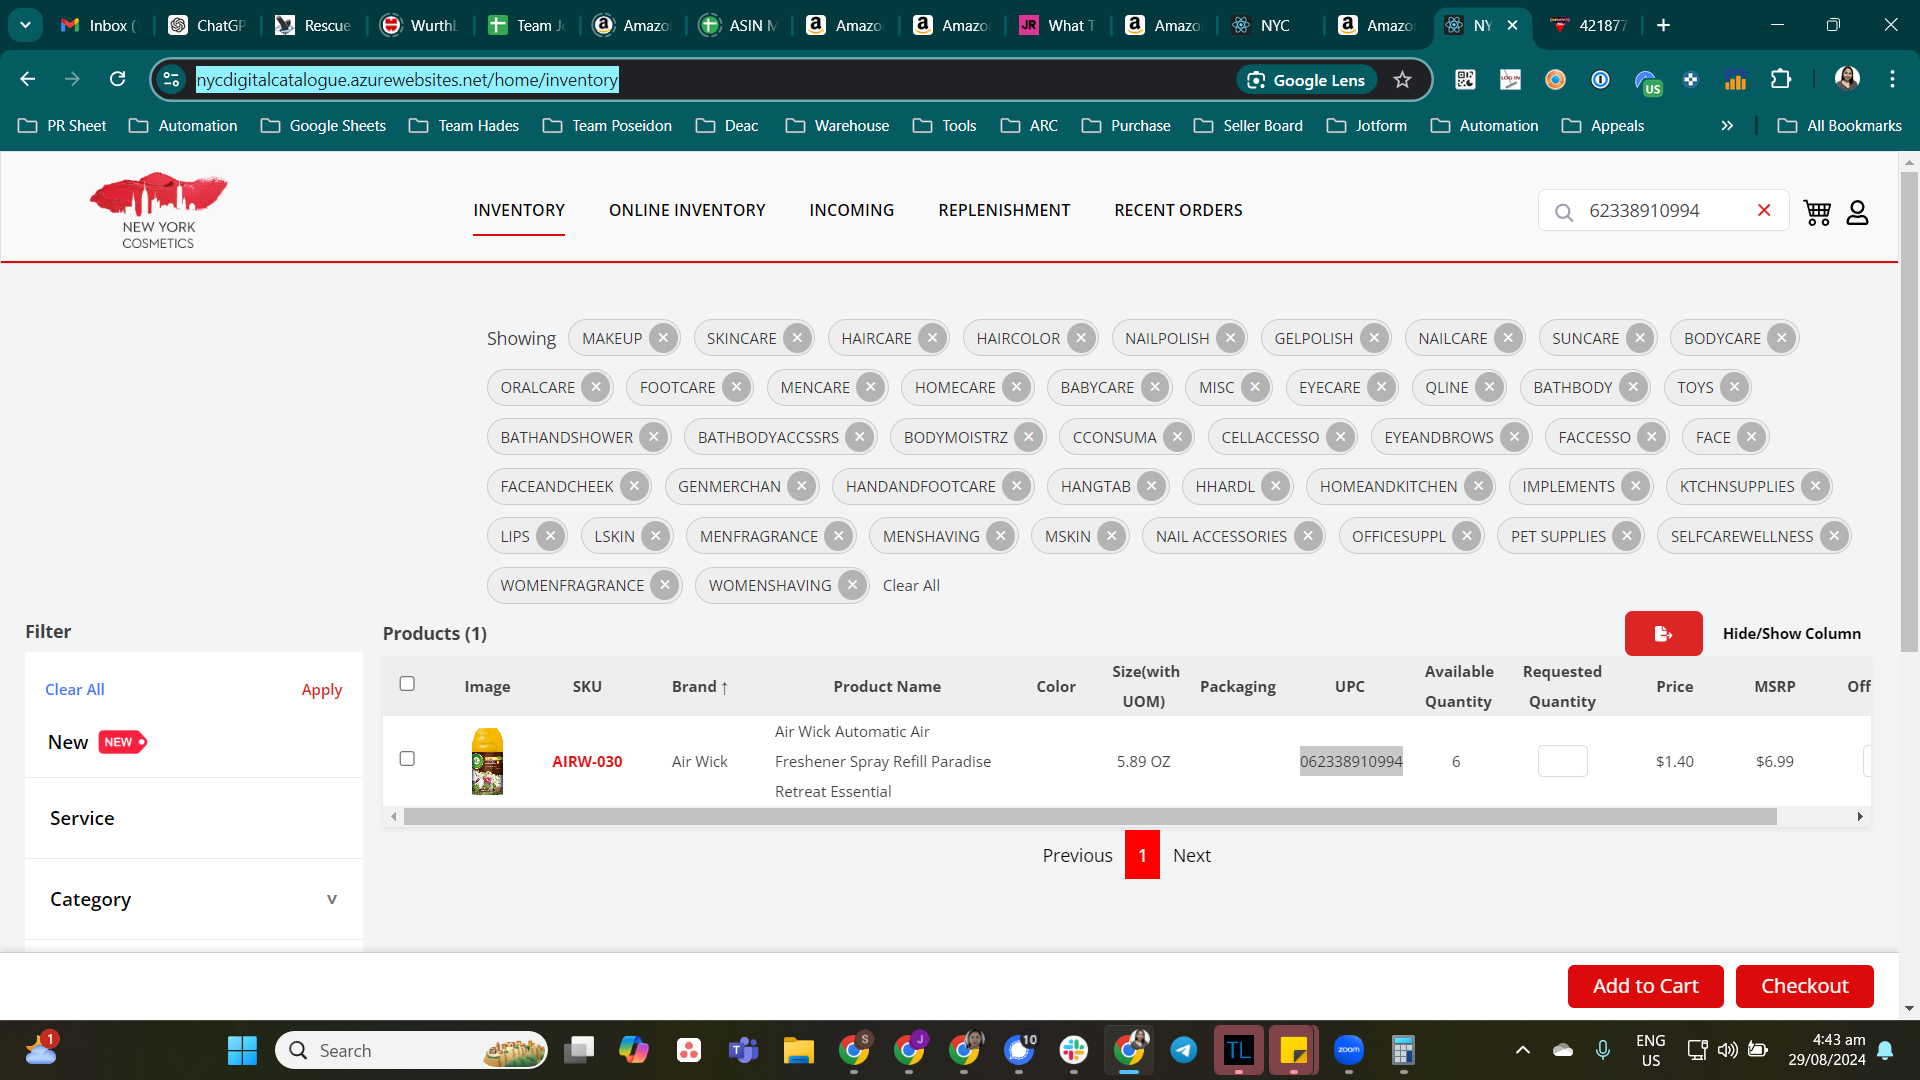Open the shopping cart icon

point(1817,212)
